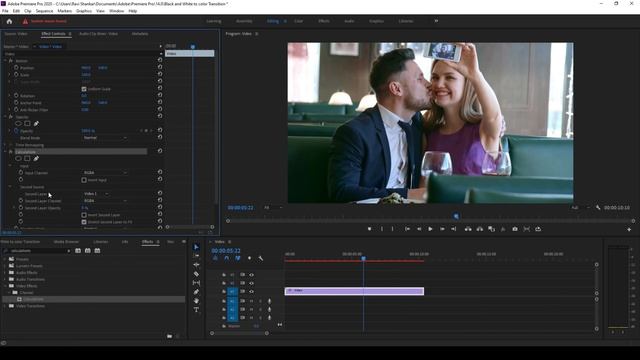Switch to the Media Browser tab
The image size is (640, 360).
click(x=66, y=242)
